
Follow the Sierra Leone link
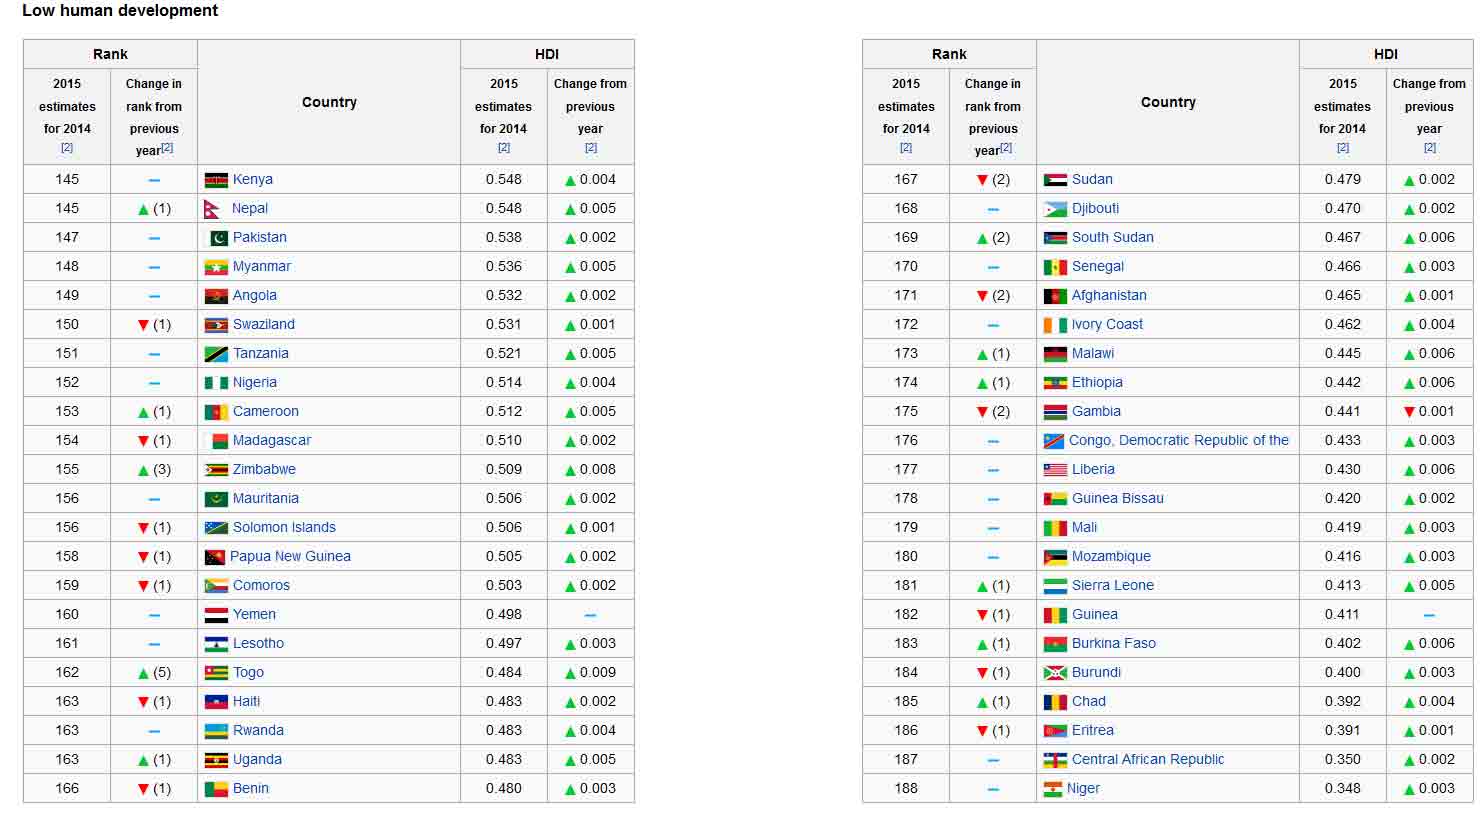[1112, 586]
